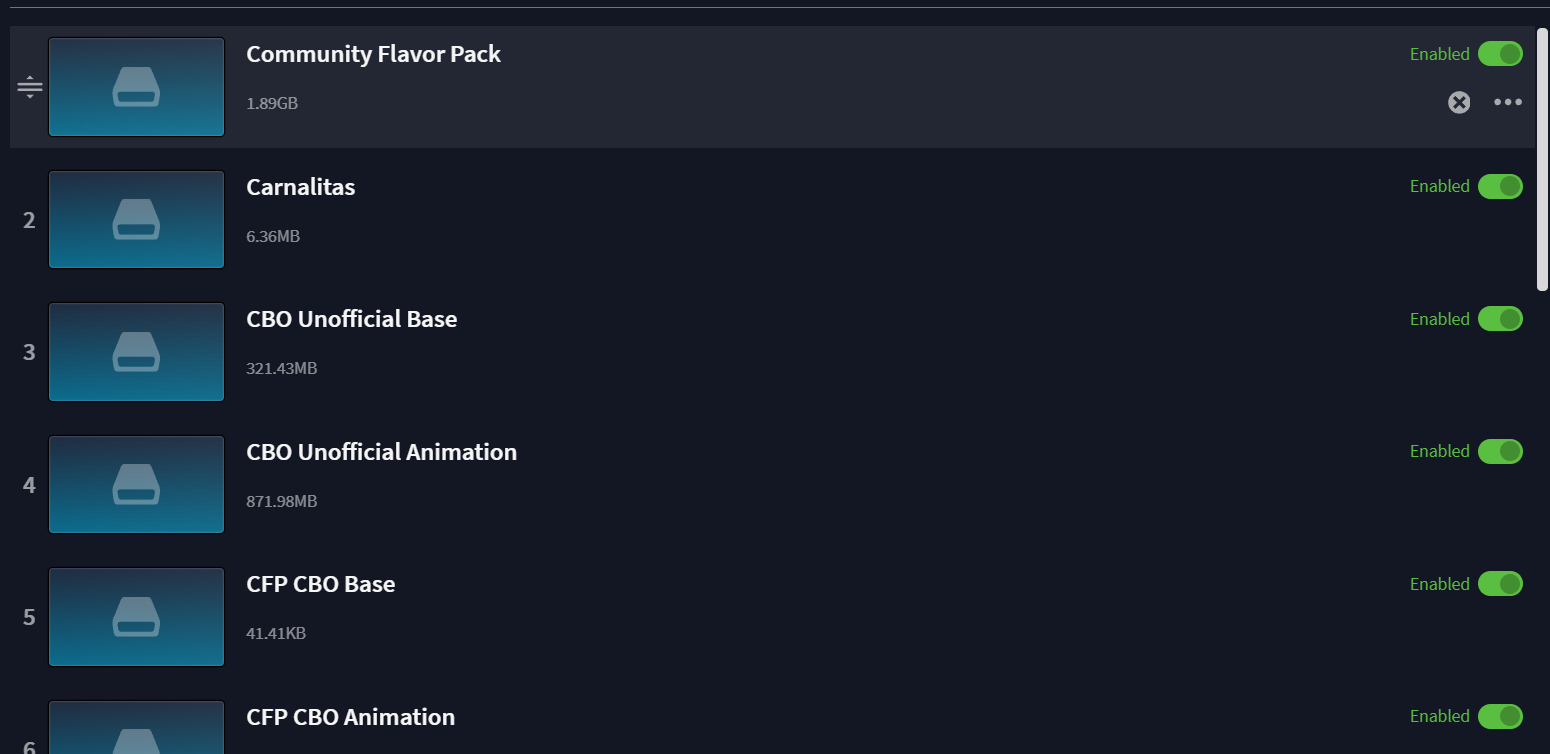Click the vertical scrollbar of the mod list
Image resolution: width=1550 pixels, height=754 pixels.
click(x=1542, y=160)
